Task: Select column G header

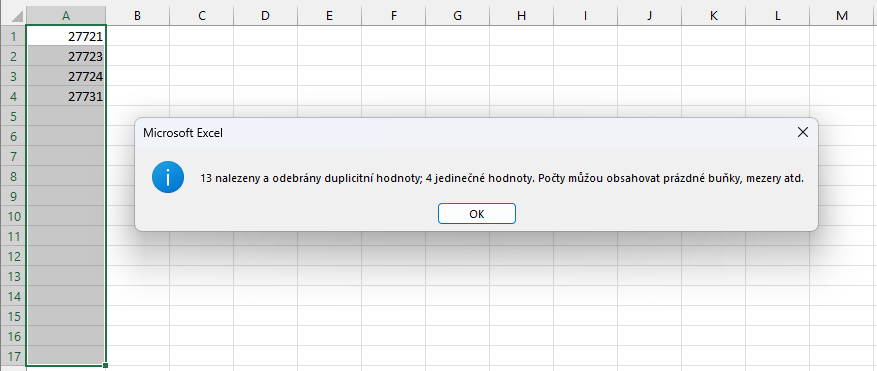Action: click(458, 16)
